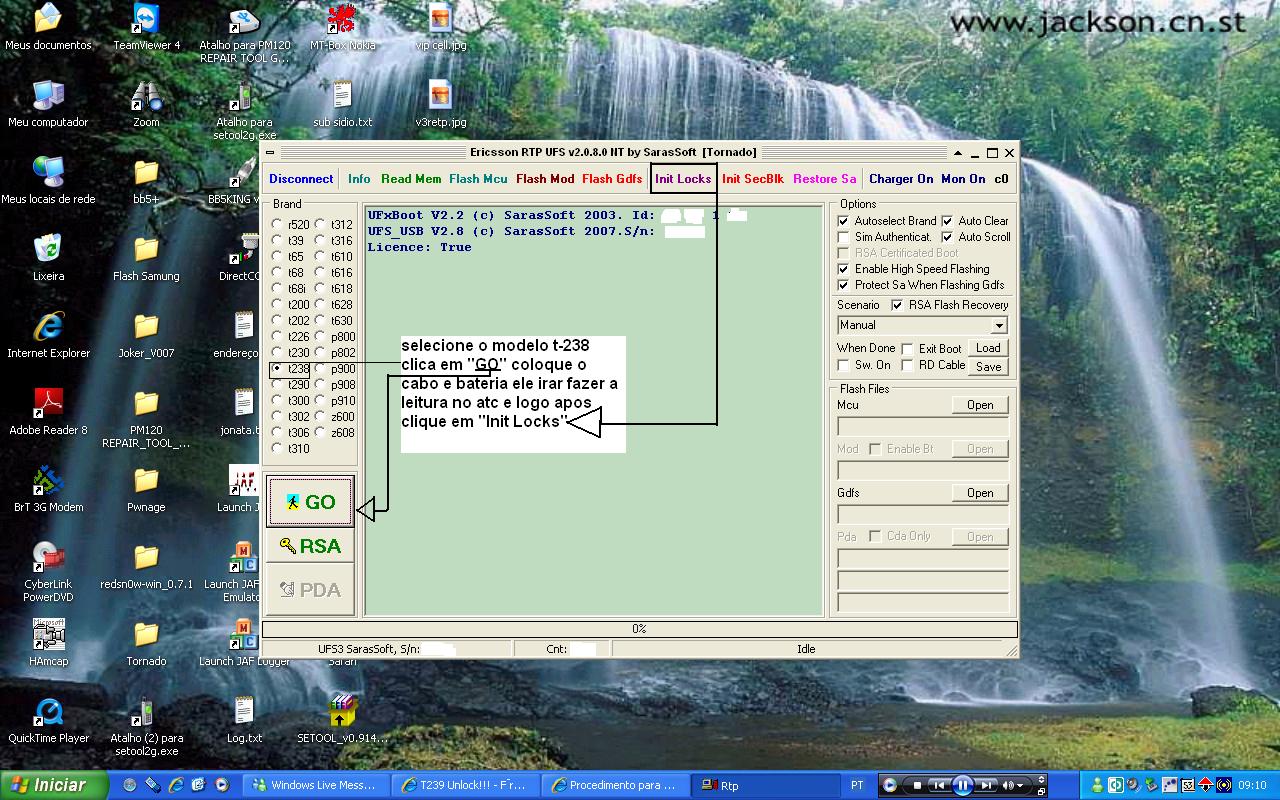The width and height of the screenshot is (1280, 800).
Task: Click Charger On toolbar item
Action: tap(901, 179)
